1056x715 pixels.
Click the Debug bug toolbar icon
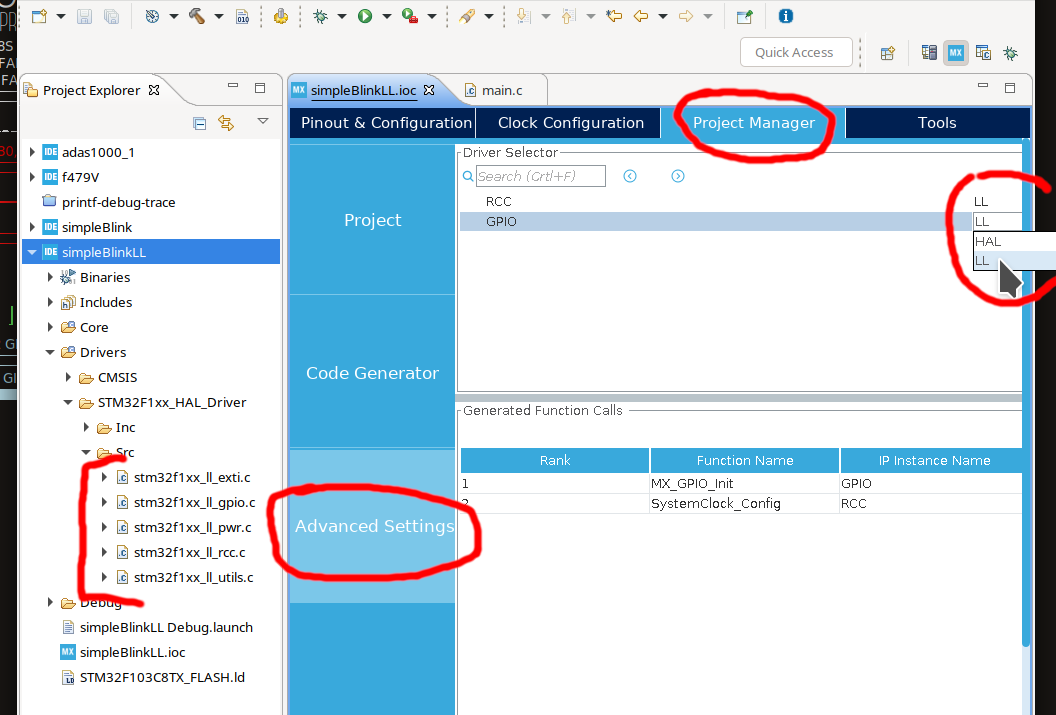[321, 16]
